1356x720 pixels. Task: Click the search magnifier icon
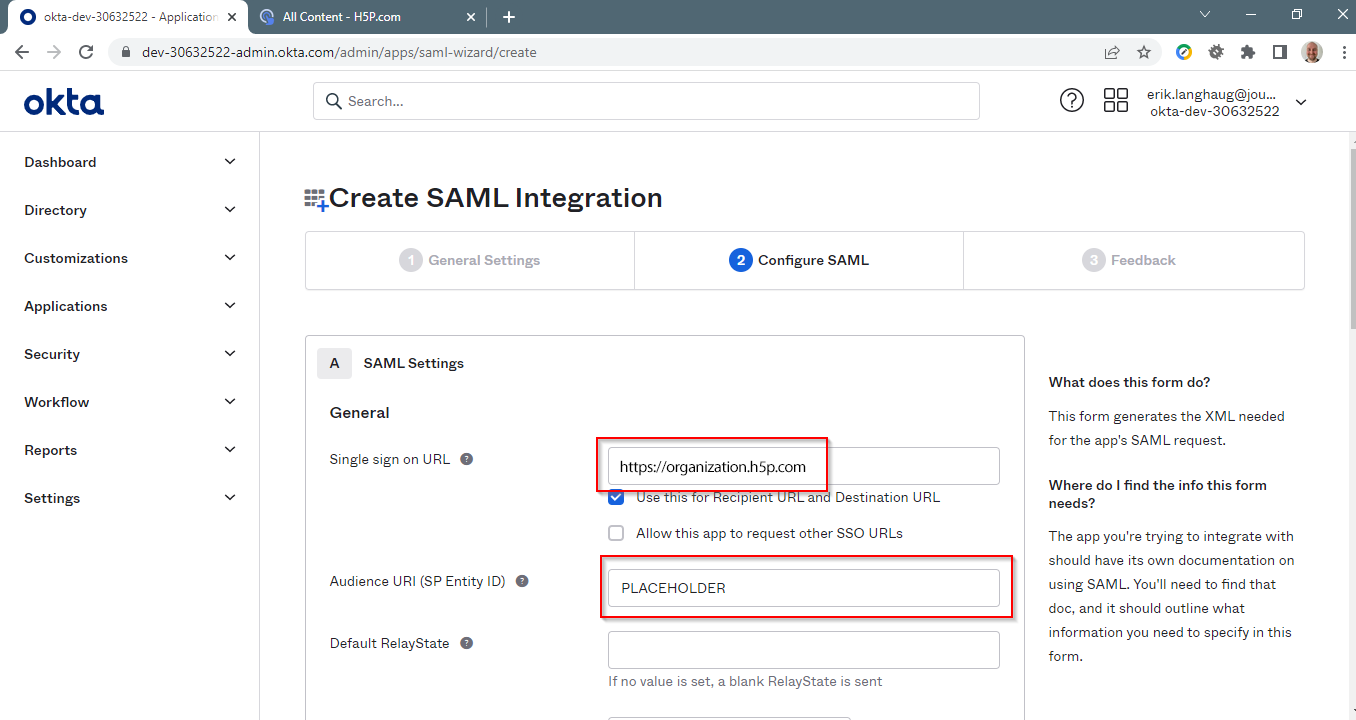click(333, 101)
